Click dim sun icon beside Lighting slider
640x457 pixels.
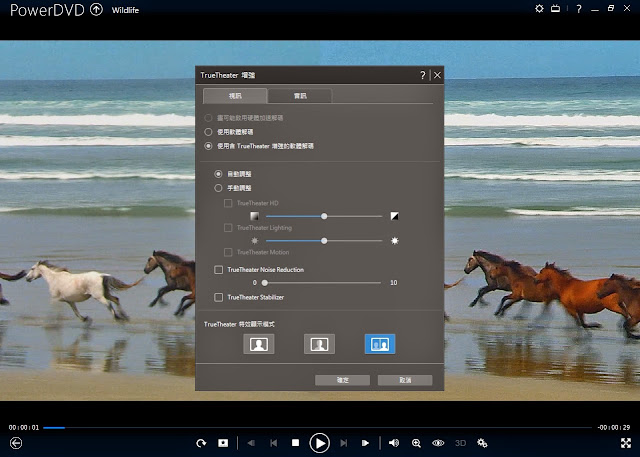255,241
